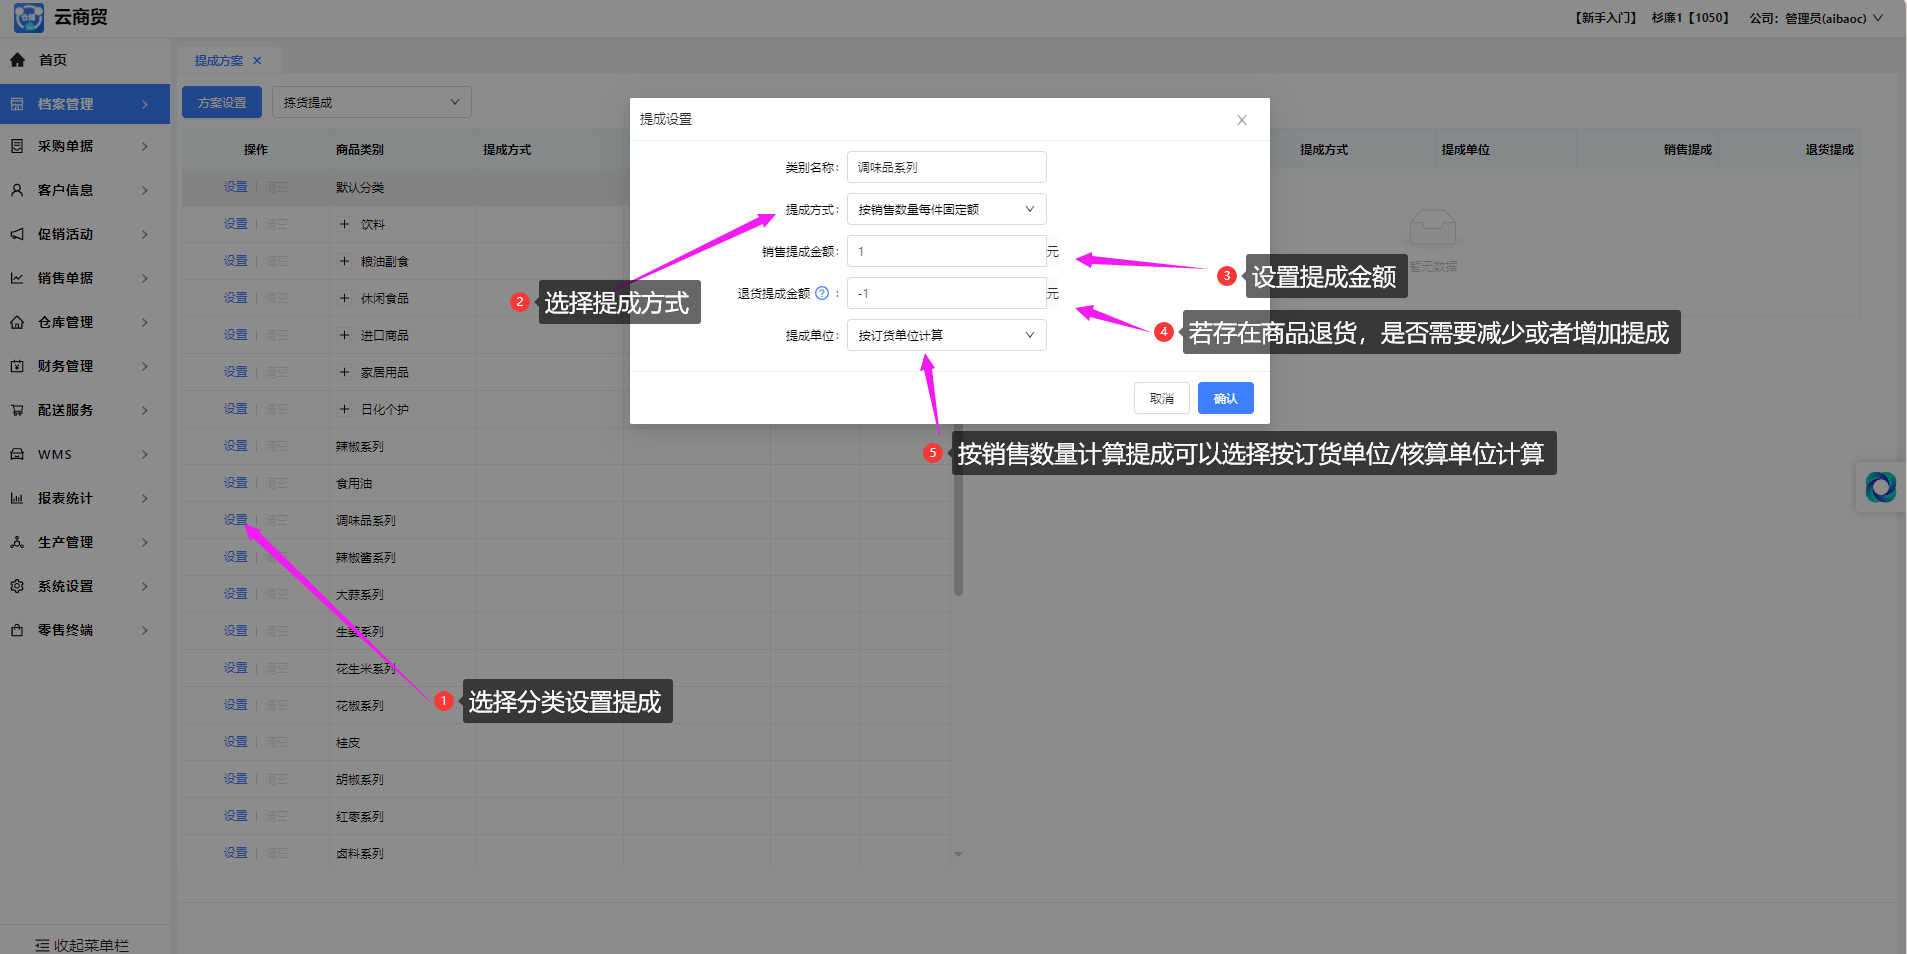The image size is (1907, 954).
Task: Click the 确认 button in dialog
Action: [x=1225, y=398]
